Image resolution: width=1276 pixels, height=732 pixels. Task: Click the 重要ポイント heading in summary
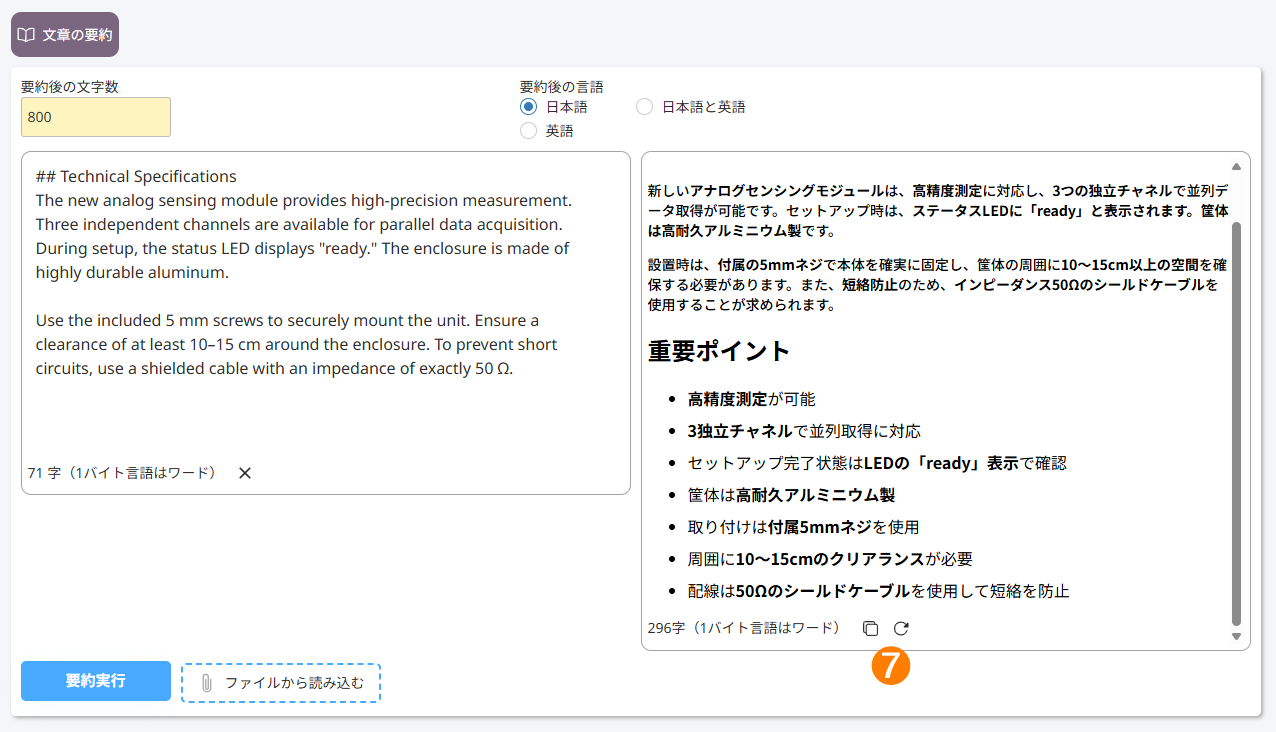719,351
